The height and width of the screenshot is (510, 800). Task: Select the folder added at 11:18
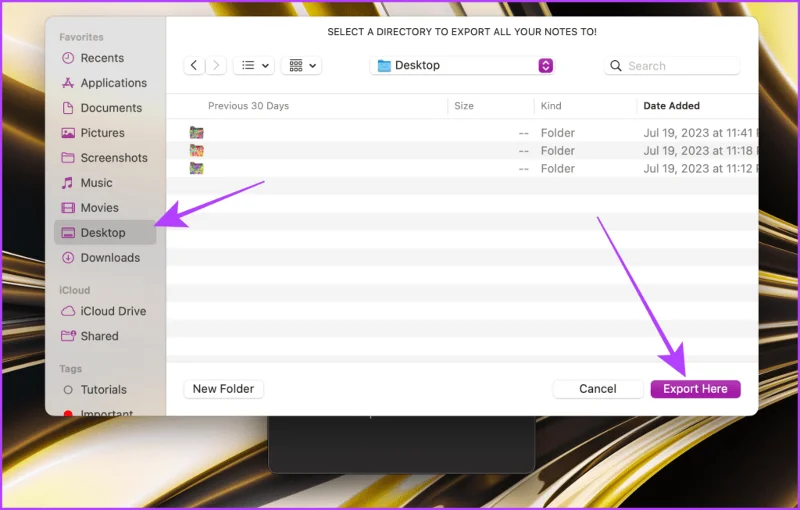click(x=462, y=151)
